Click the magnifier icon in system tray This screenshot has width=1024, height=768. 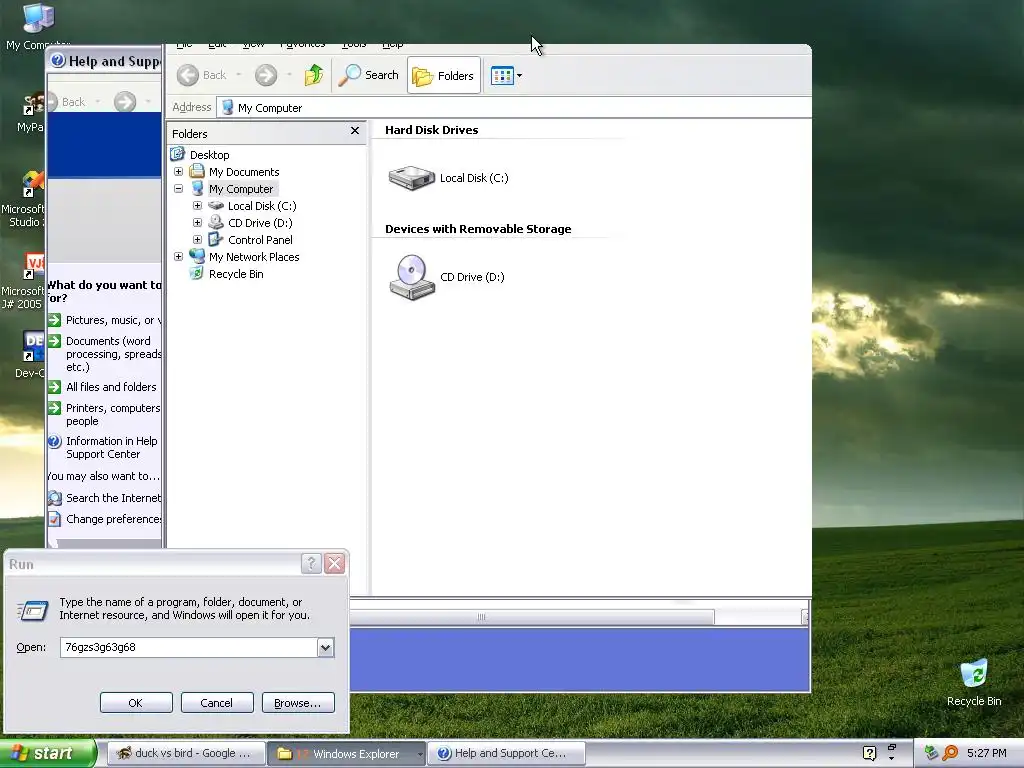tap(950, 753)
